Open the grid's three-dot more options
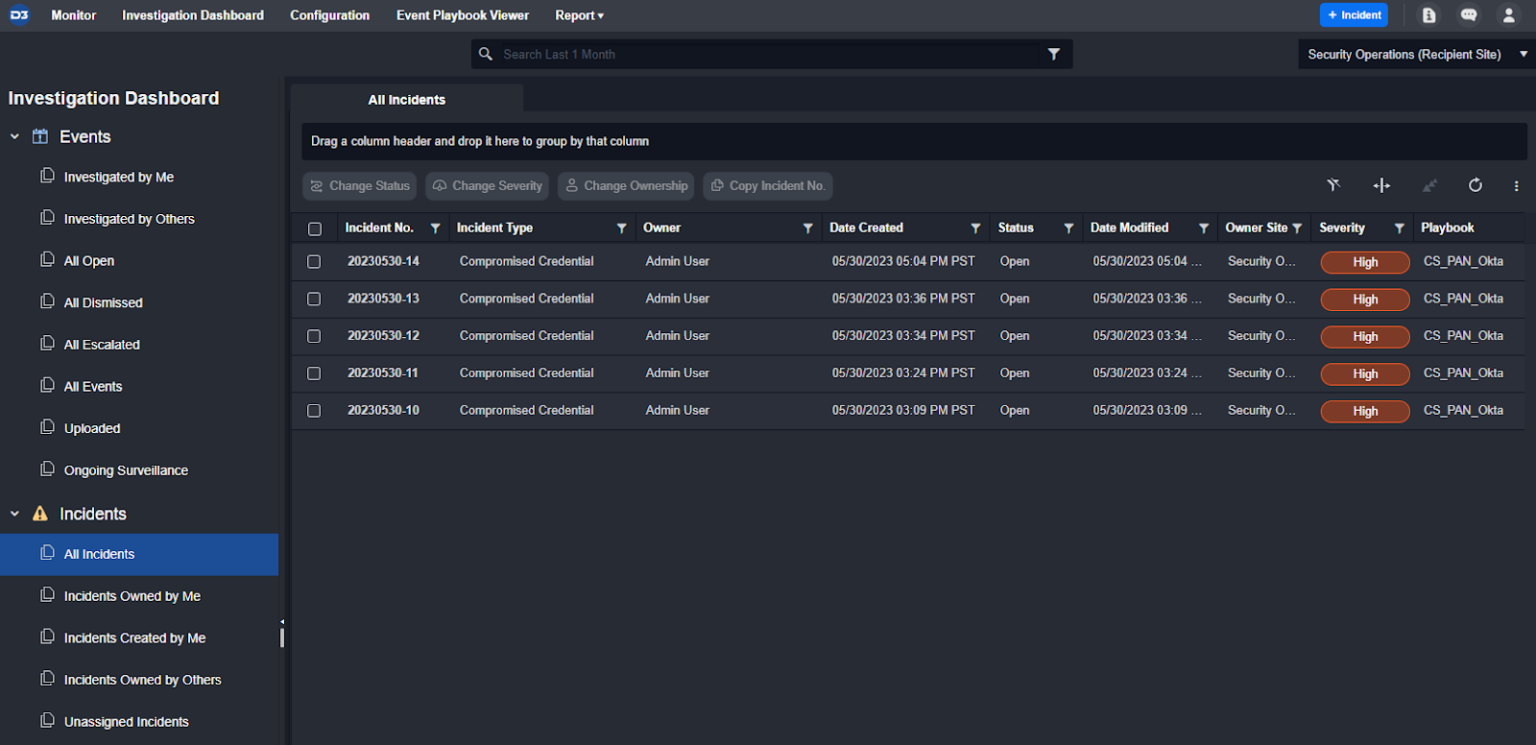 point(1516,185)
